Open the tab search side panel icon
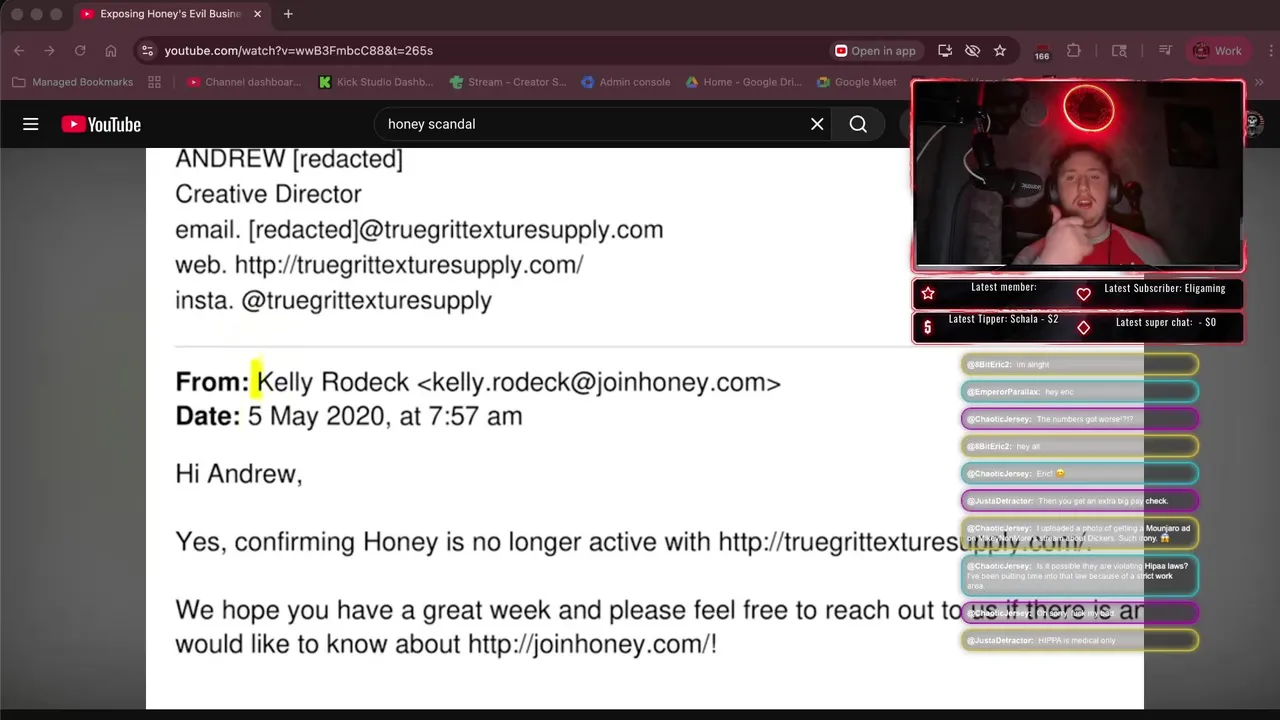The image size is (1280, 720). (x=1119, y=50)
